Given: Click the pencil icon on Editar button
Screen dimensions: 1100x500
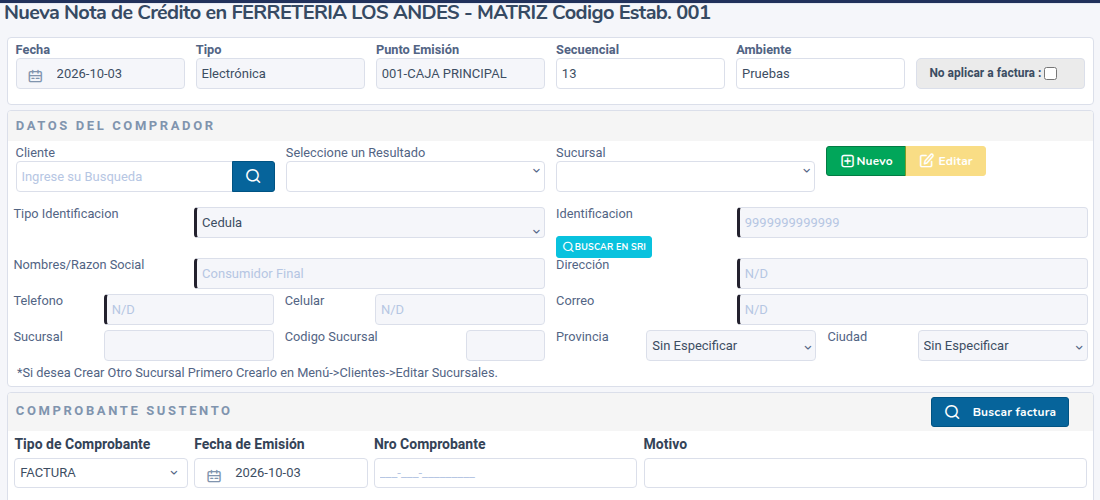Looking at the screenshot, I should coord(926,161).
